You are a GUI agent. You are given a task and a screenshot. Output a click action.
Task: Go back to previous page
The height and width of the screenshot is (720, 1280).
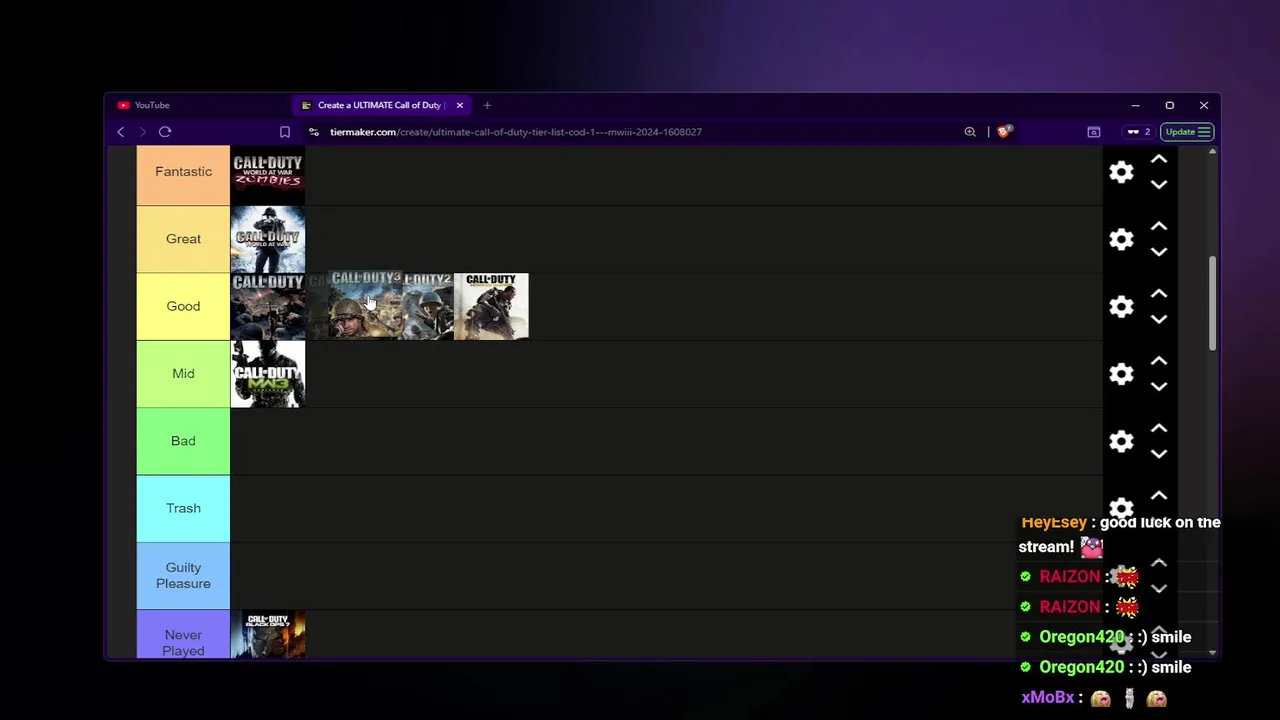pyautogui.click(x=121, y=132)
